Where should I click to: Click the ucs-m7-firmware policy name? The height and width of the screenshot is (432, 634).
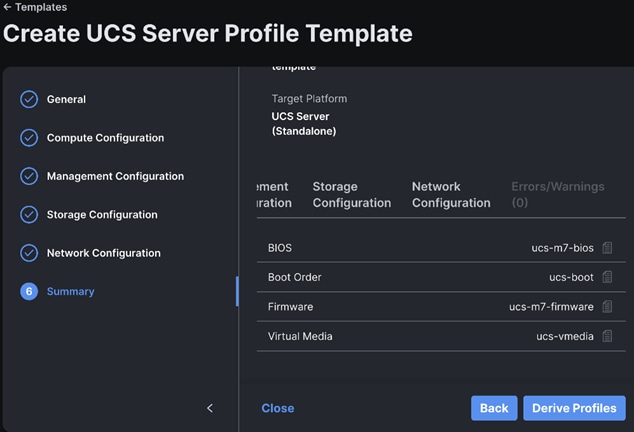pos(552,307)
